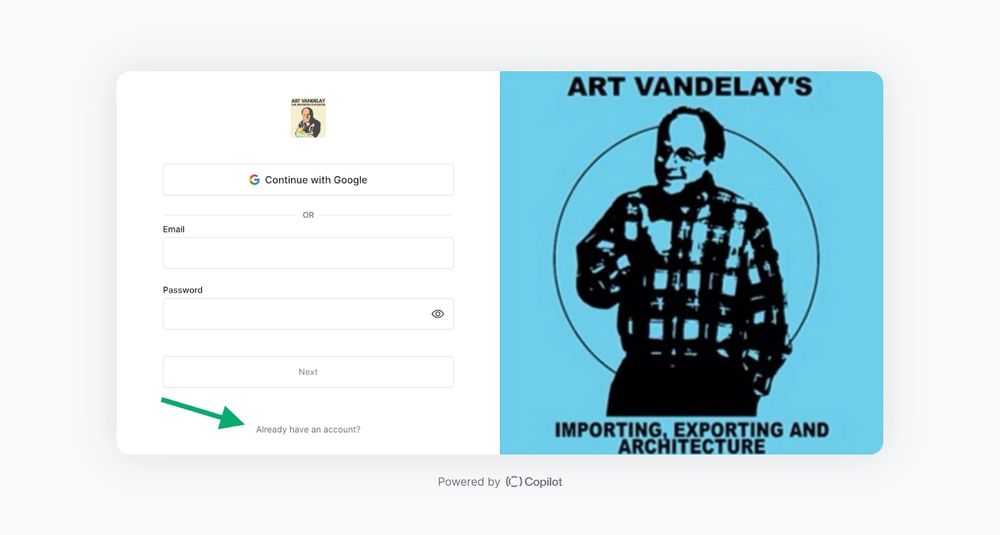Open the Powered by Copilot link
The width and height of the screenshot is (1000, 535).
coord(500,481)
